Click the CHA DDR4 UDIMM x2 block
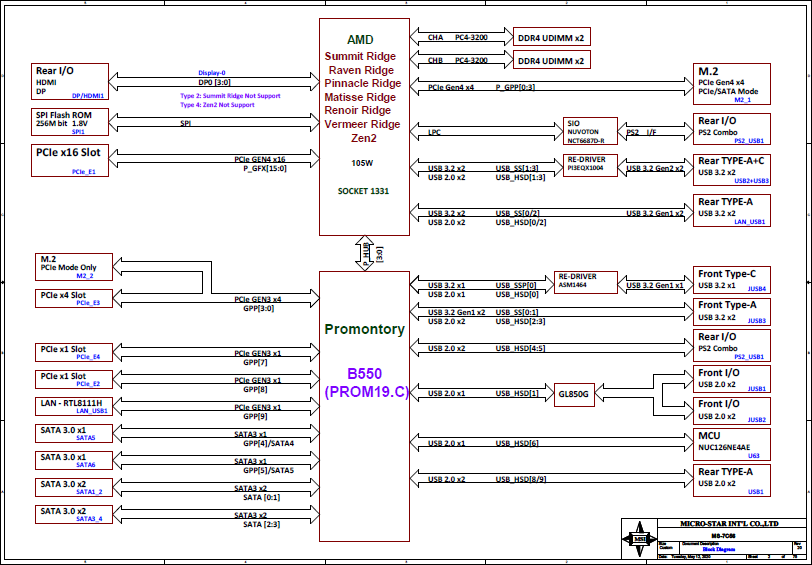This screenshot has height=565, width=812. [552, 37]
